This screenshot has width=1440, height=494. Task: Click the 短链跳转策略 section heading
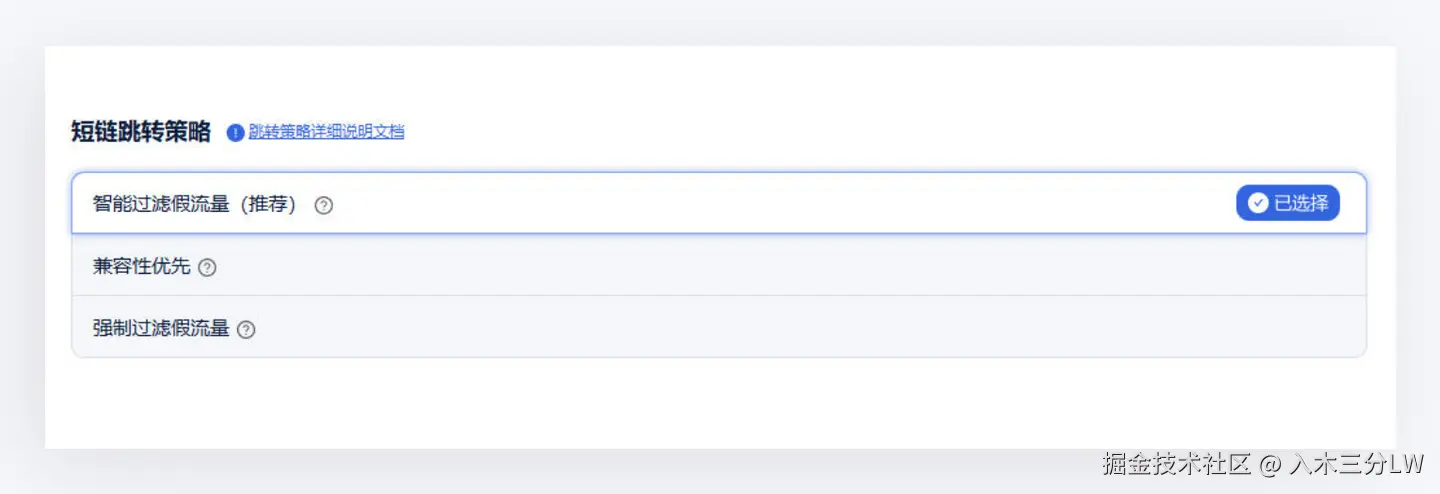(x=141, y=132)
